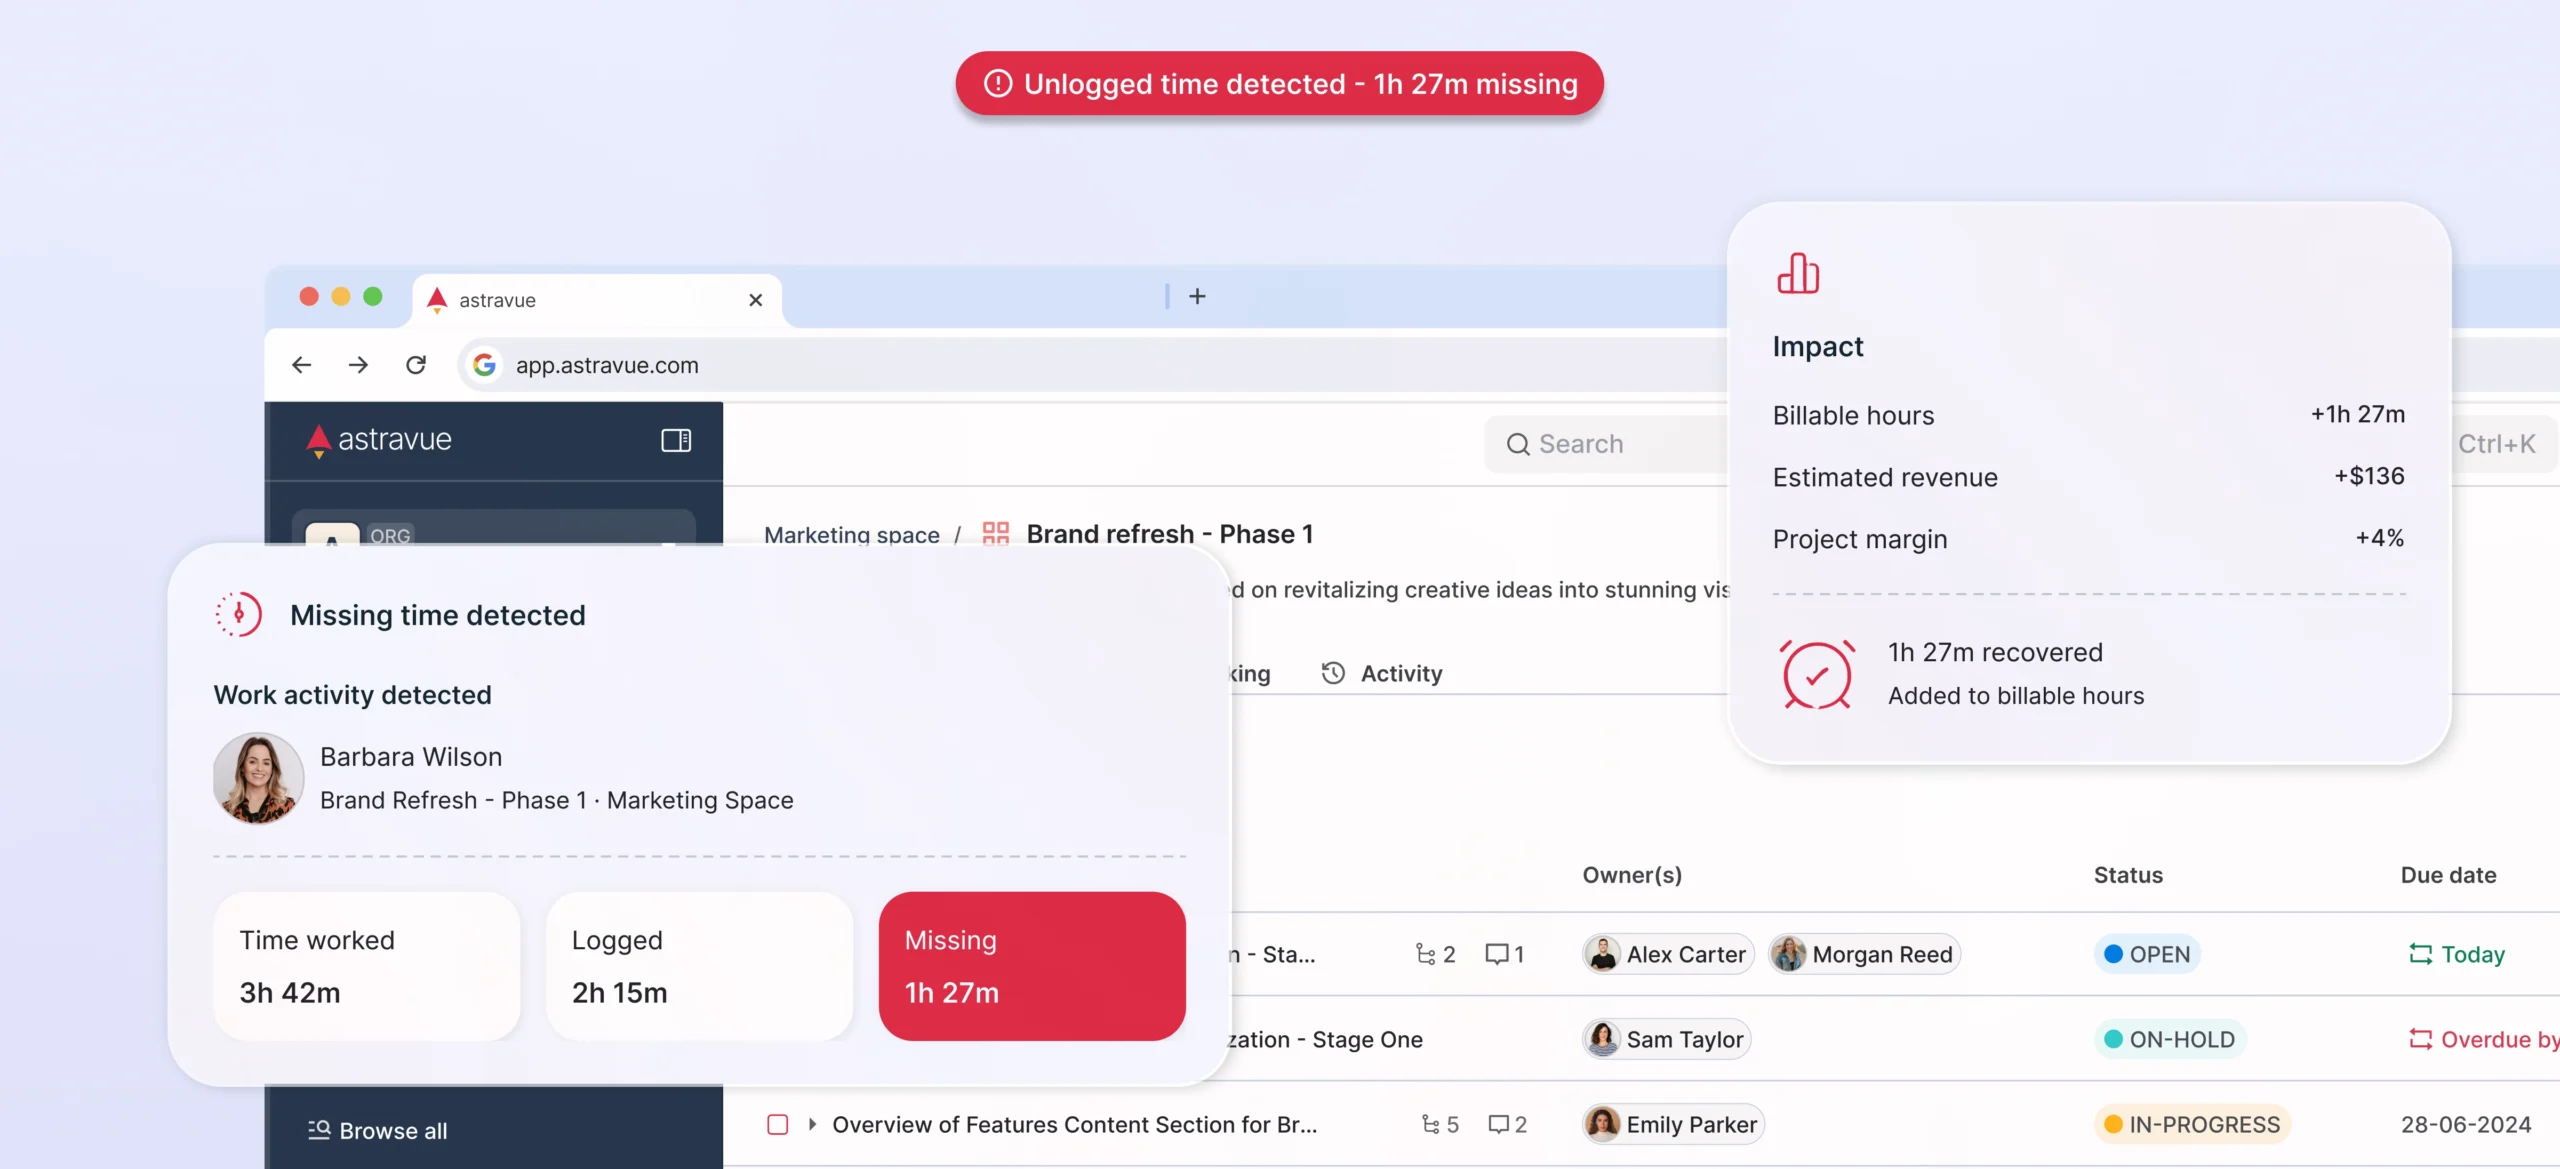Open a new browser tab with plus
This screenshot has width=2560, height=1169.
[1197, 296]
